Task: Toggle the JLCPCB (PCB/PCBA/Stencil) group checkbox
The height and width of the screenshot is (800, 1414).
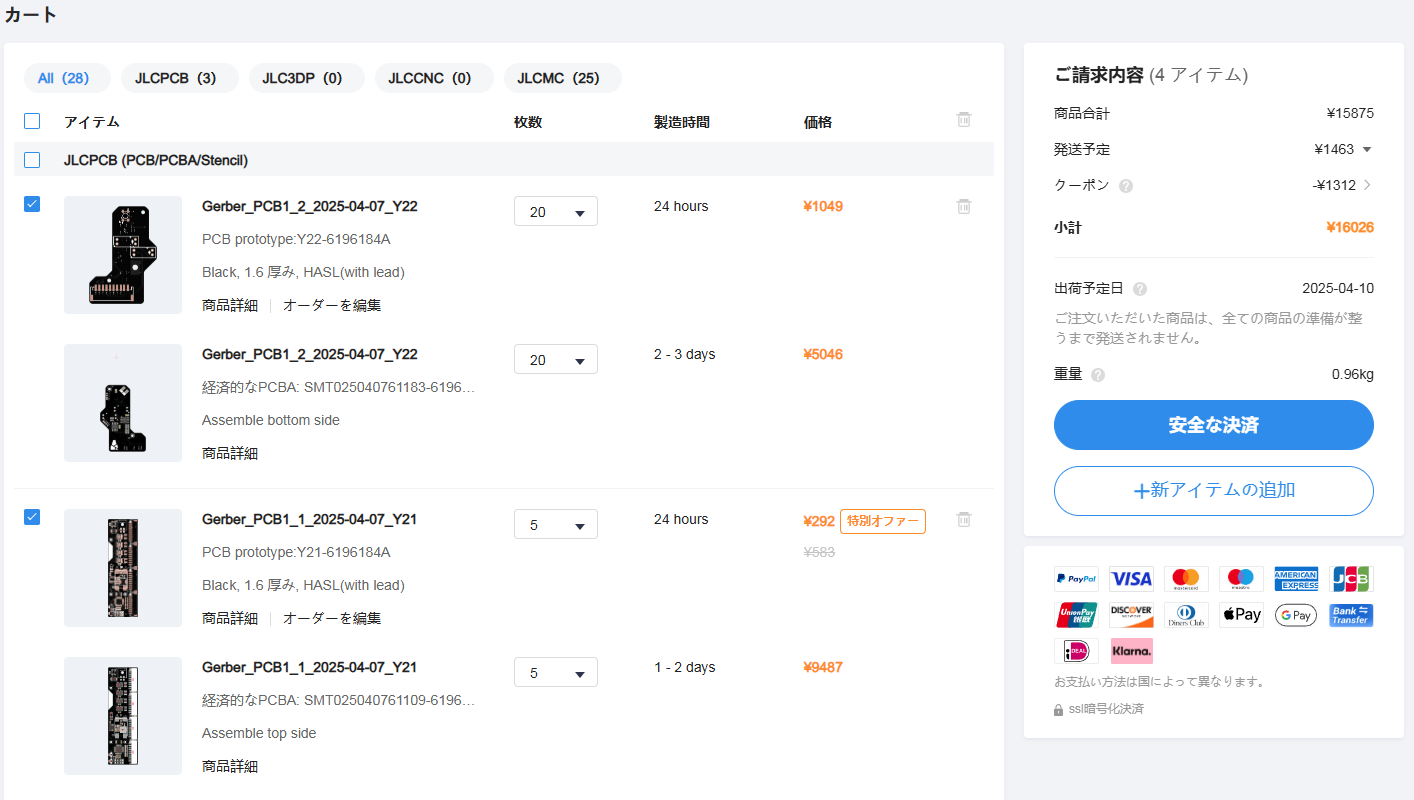Action: 32,160
